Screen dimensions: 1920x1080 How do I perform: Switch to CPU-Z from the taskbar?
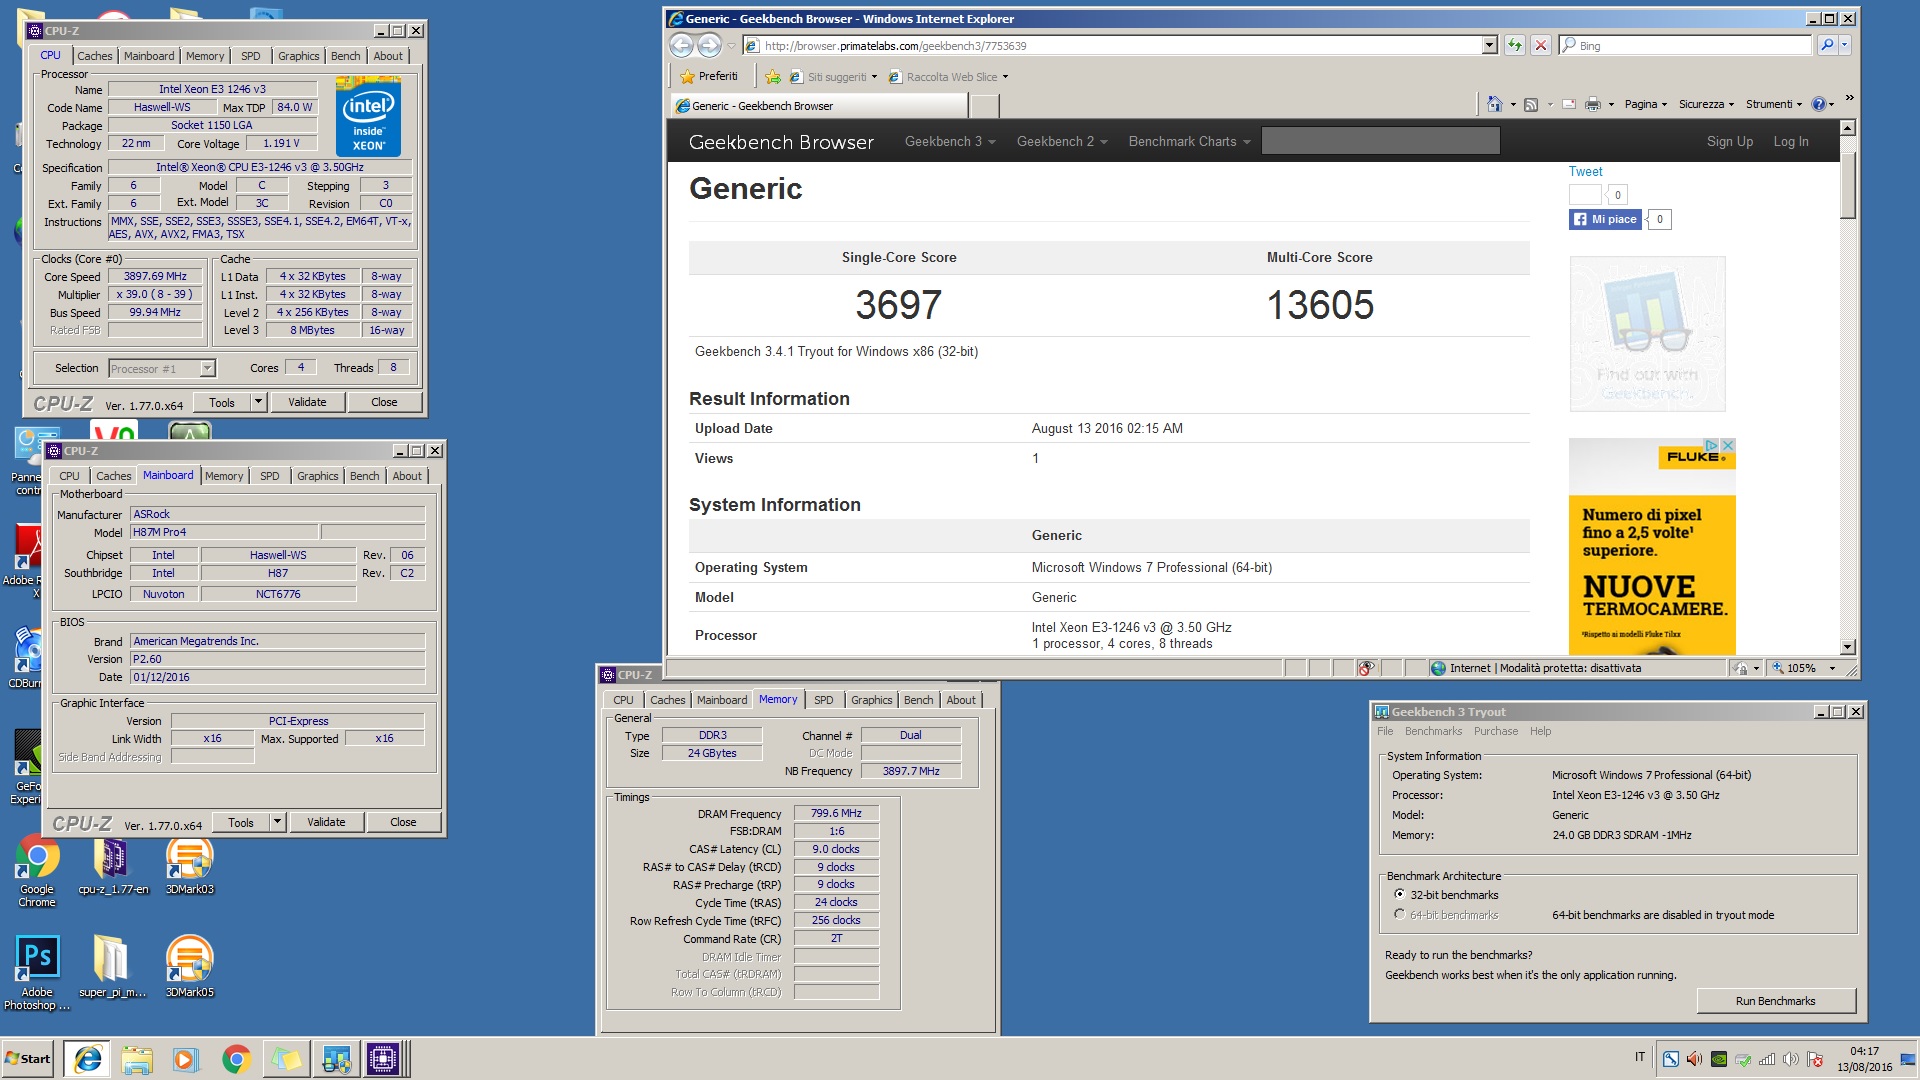click(383, 1059)
